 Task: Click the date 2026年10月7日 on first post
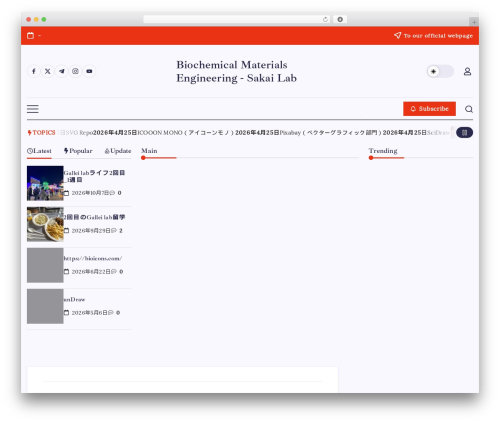[x=90, y=193]
